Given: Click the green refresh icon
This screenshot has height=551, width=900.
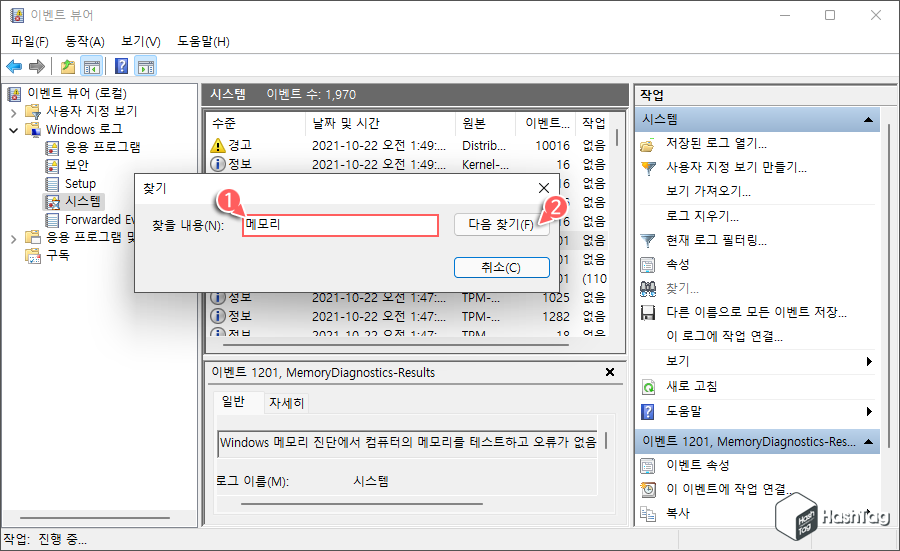Looking at the screenshot, I should point(647,387).
